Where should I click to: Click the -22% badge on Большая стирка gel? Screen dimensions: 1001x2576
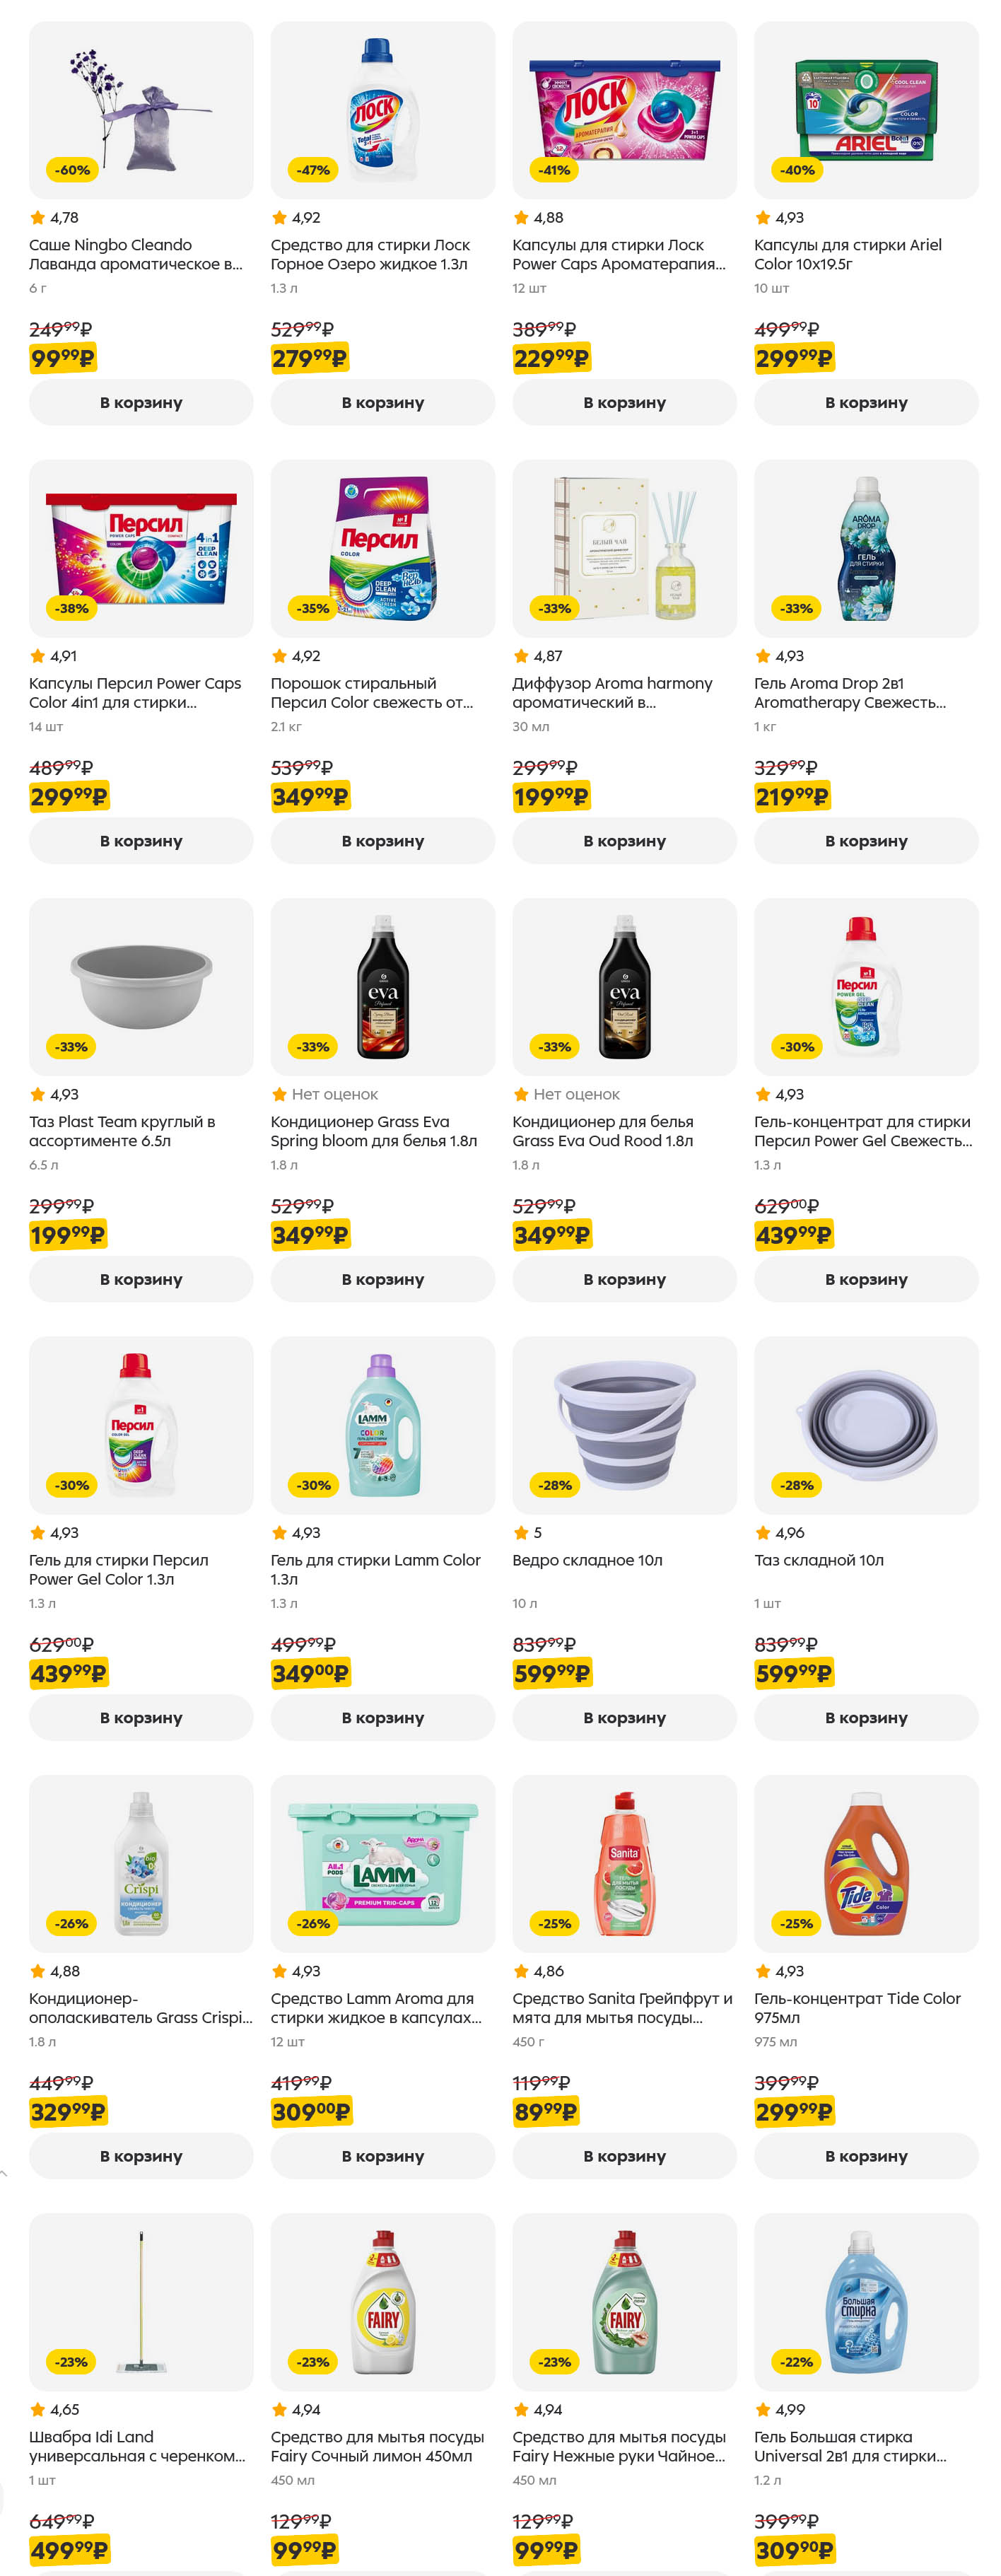click(x=797, y=2361)
